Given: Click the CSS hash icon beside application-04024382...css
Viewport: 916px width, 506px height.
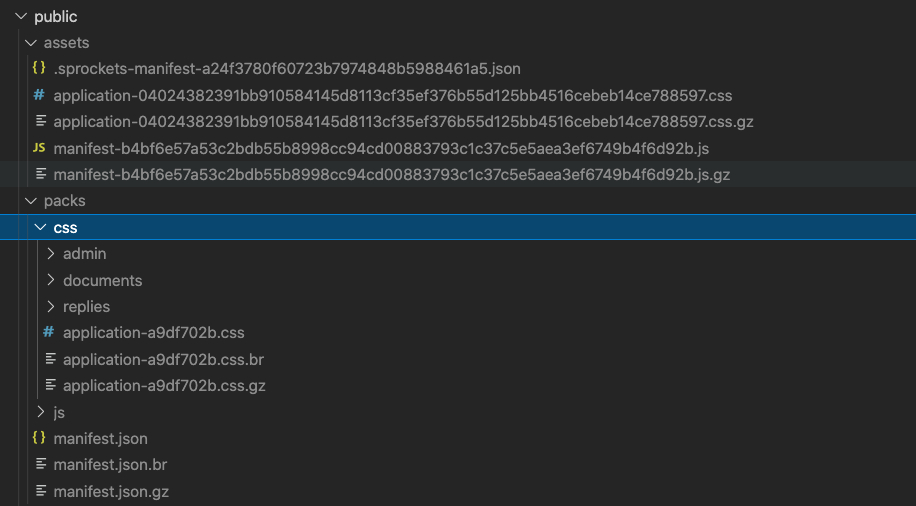Looking at the screenshot, I should click(39, 95).
